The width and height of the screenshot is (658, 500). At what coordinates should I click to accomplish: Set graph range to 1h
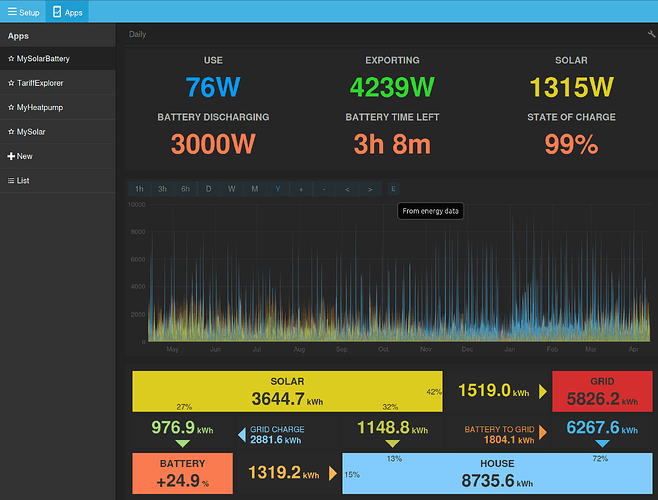pos(139,189)
